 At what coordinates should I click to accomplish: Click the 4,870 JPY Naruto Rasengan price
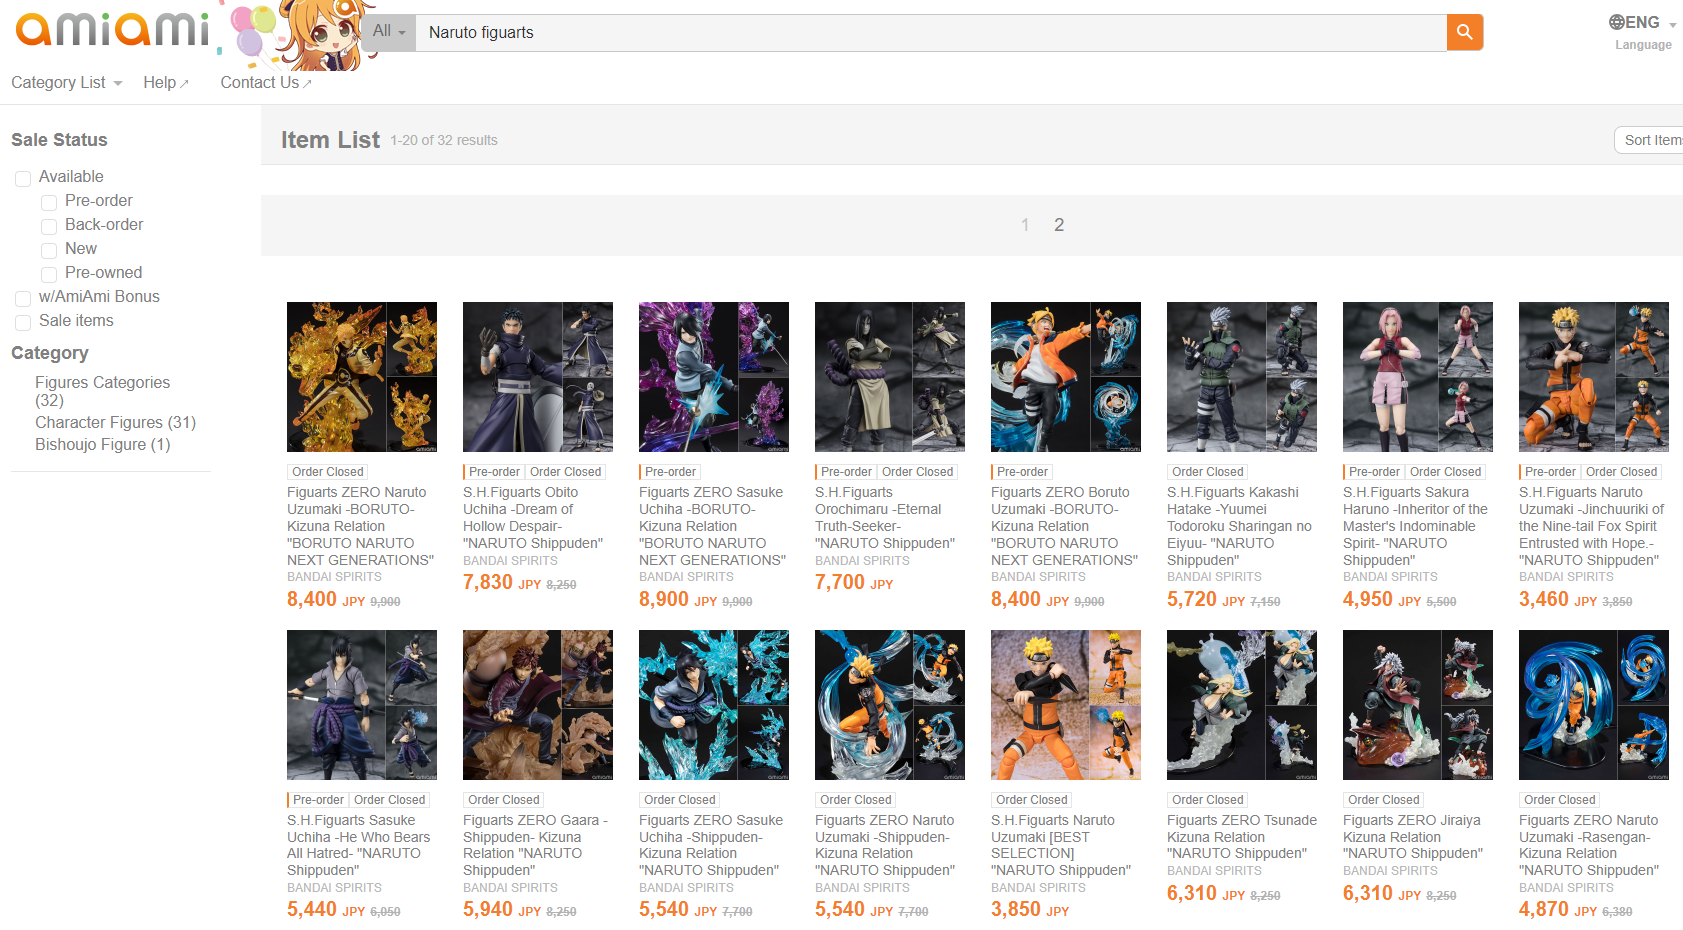[x=1558, y=910]
